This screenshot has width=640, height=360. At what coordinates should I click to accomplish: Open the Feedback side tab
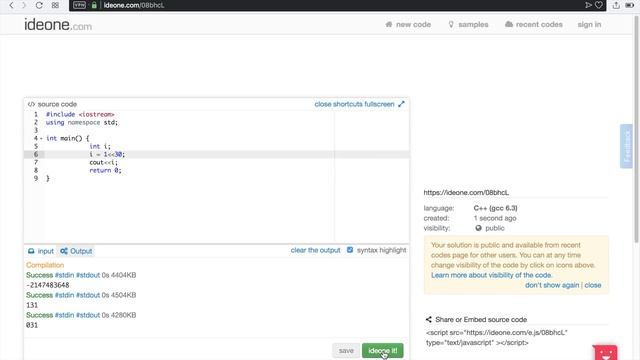(x=626, y=146)
